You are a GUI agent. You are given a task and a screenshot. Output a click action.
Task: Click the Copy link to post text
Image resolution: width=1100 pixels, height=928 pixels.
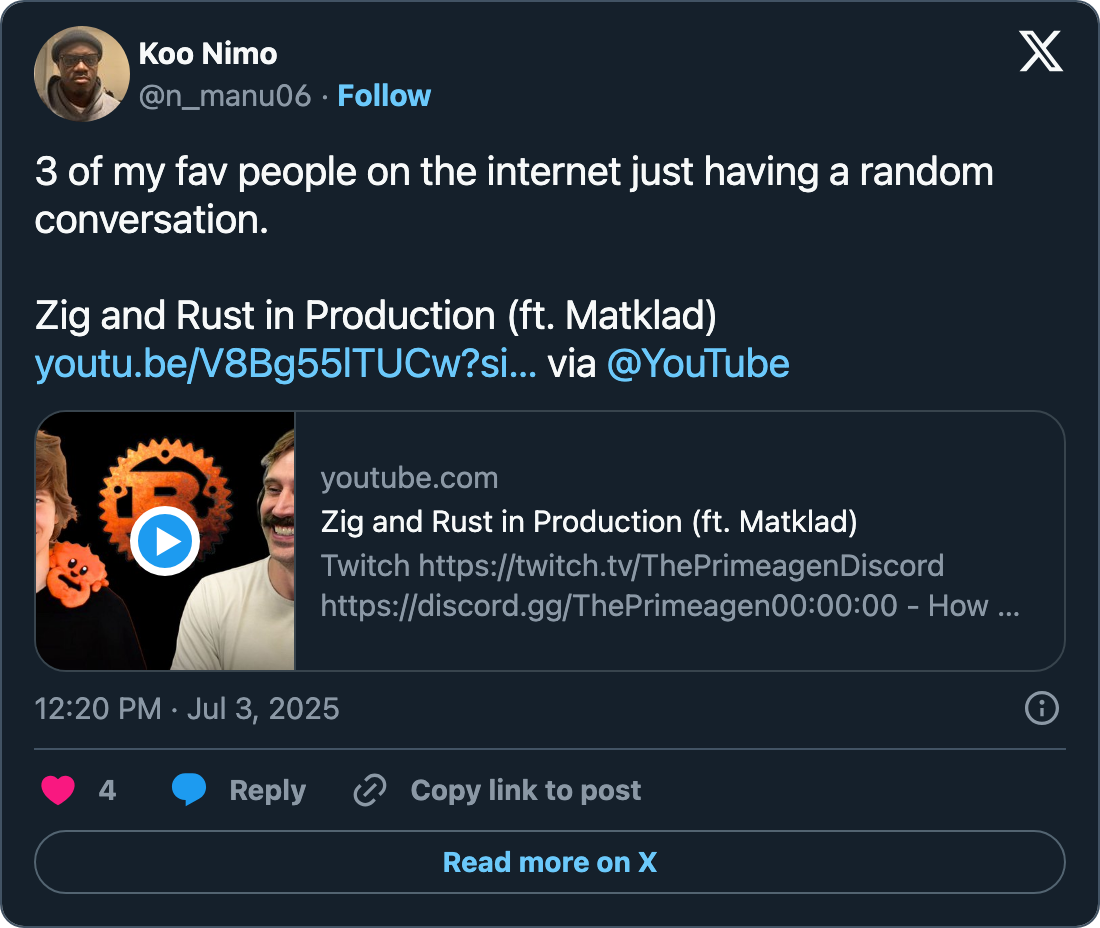[525, 791]
